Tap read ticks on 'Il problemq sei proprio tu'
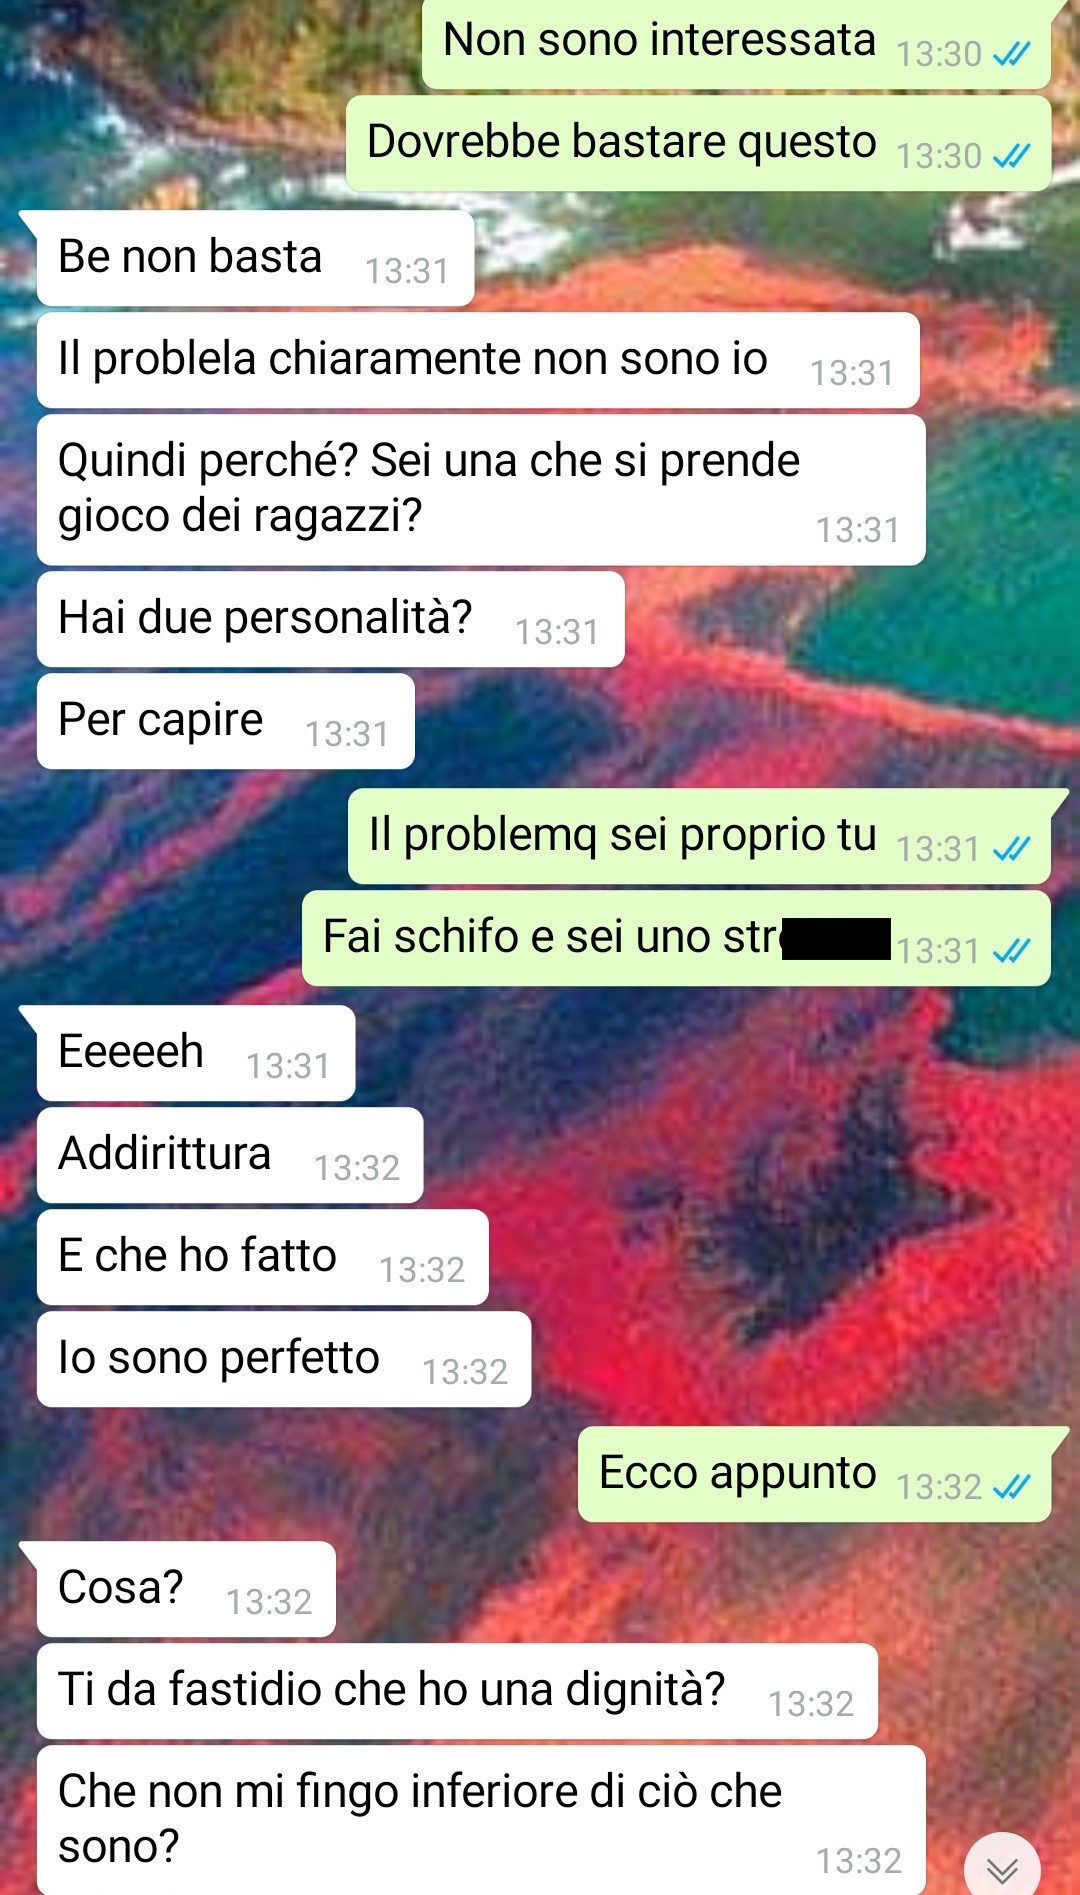This screenshot has height=1895, width=1080. [x=1011, y=849]
